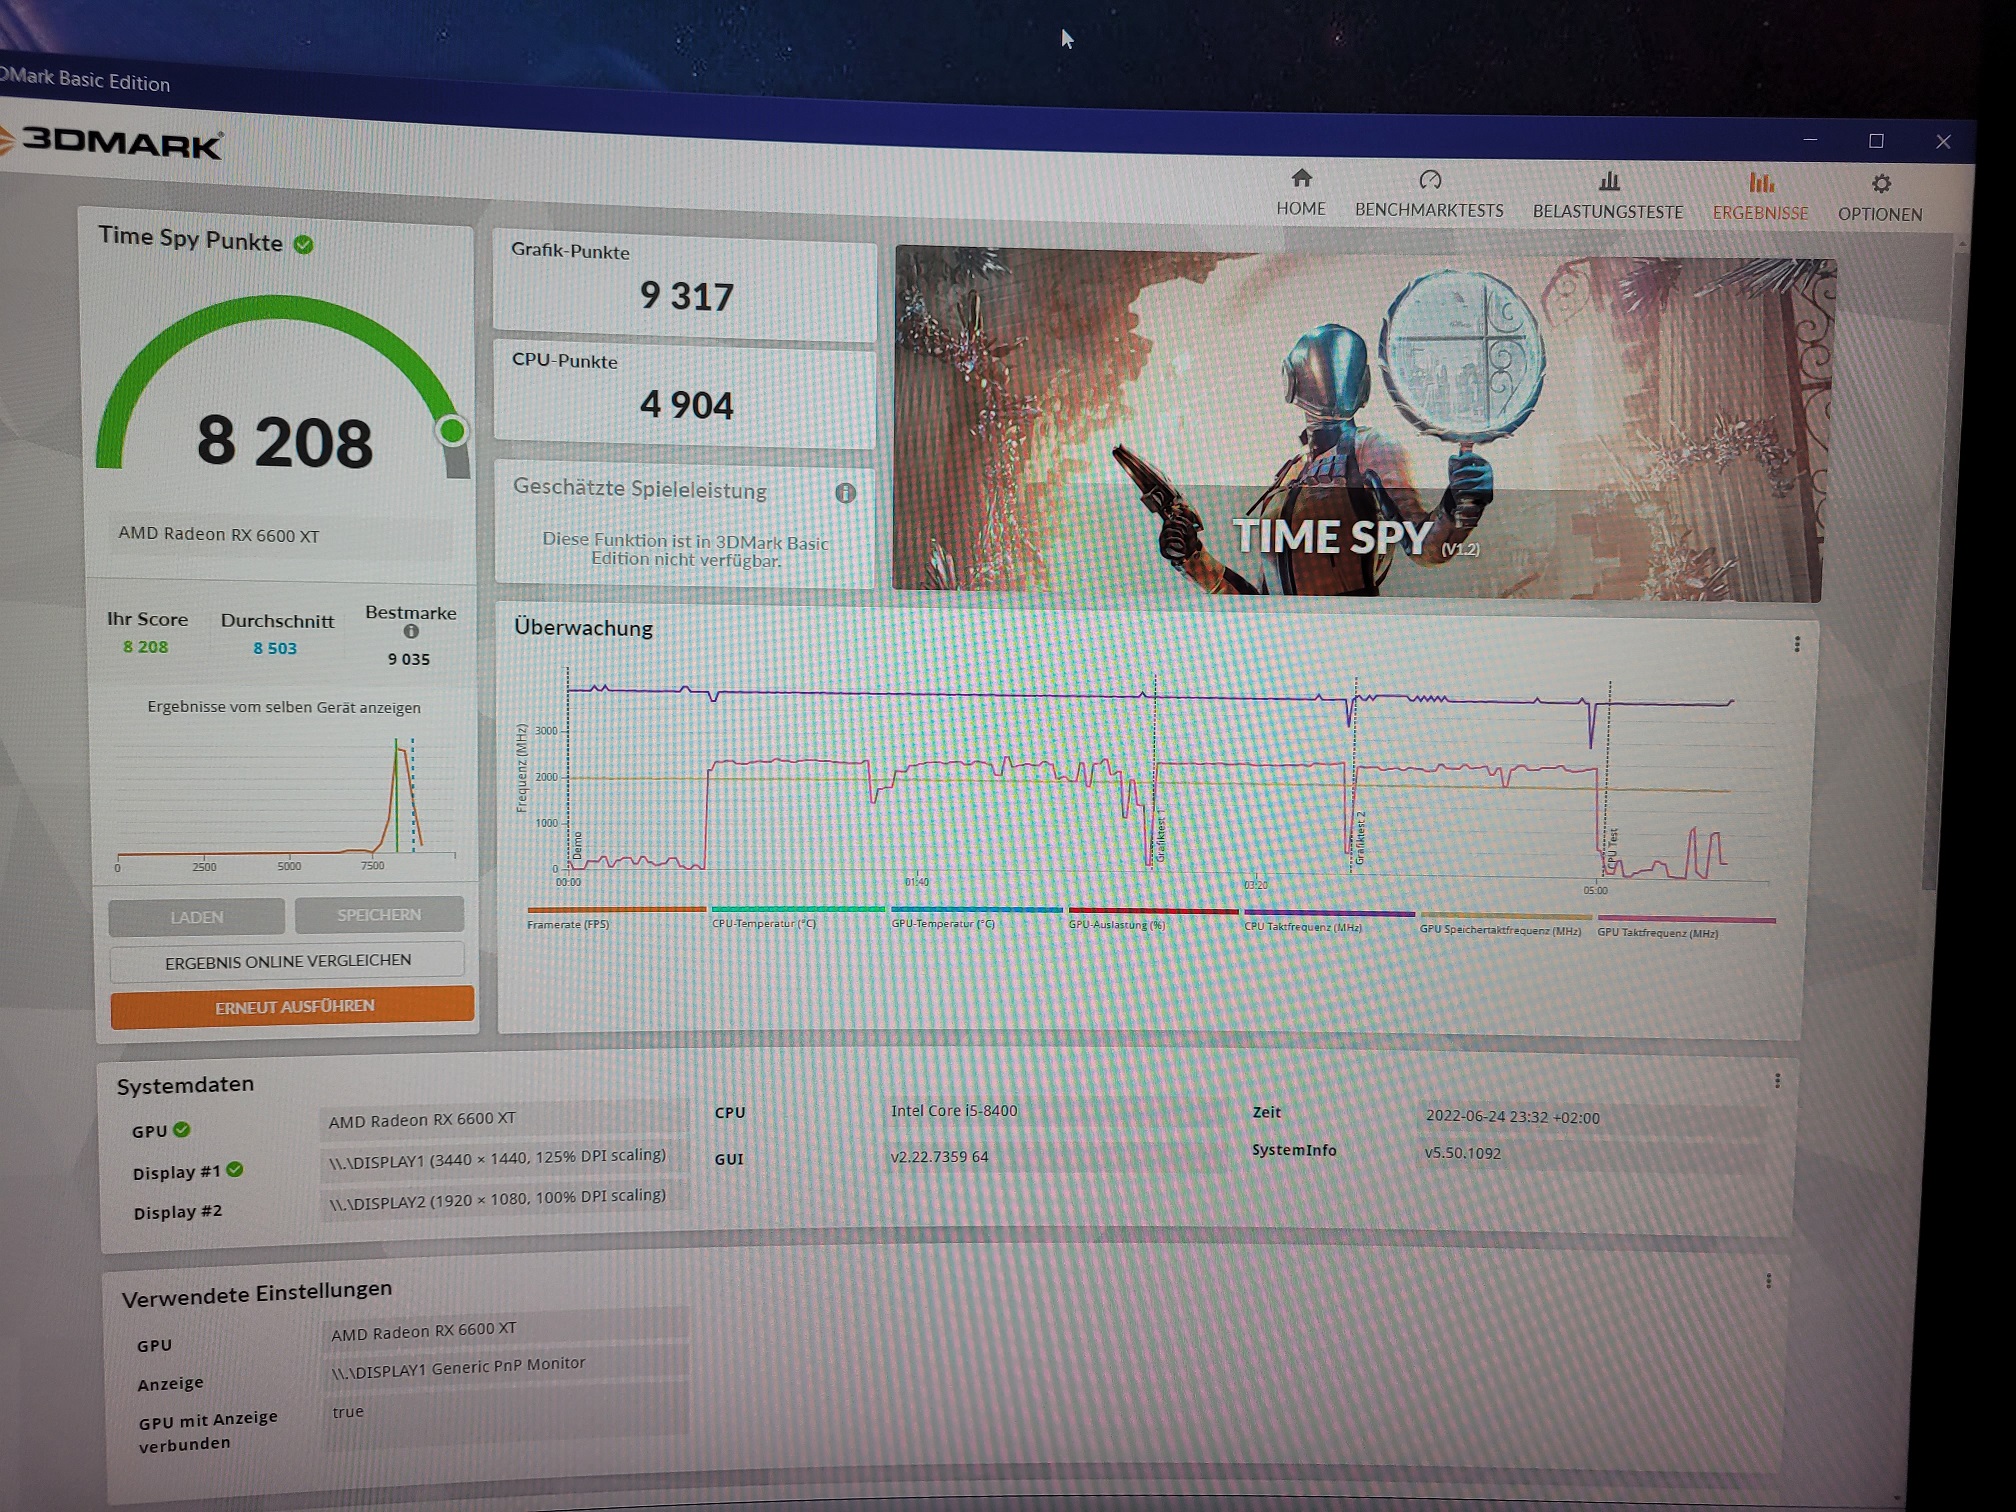Toggle Framerate (FPS) legend line
This screenshot has height=1512, width=2016.
pos(615,910)
